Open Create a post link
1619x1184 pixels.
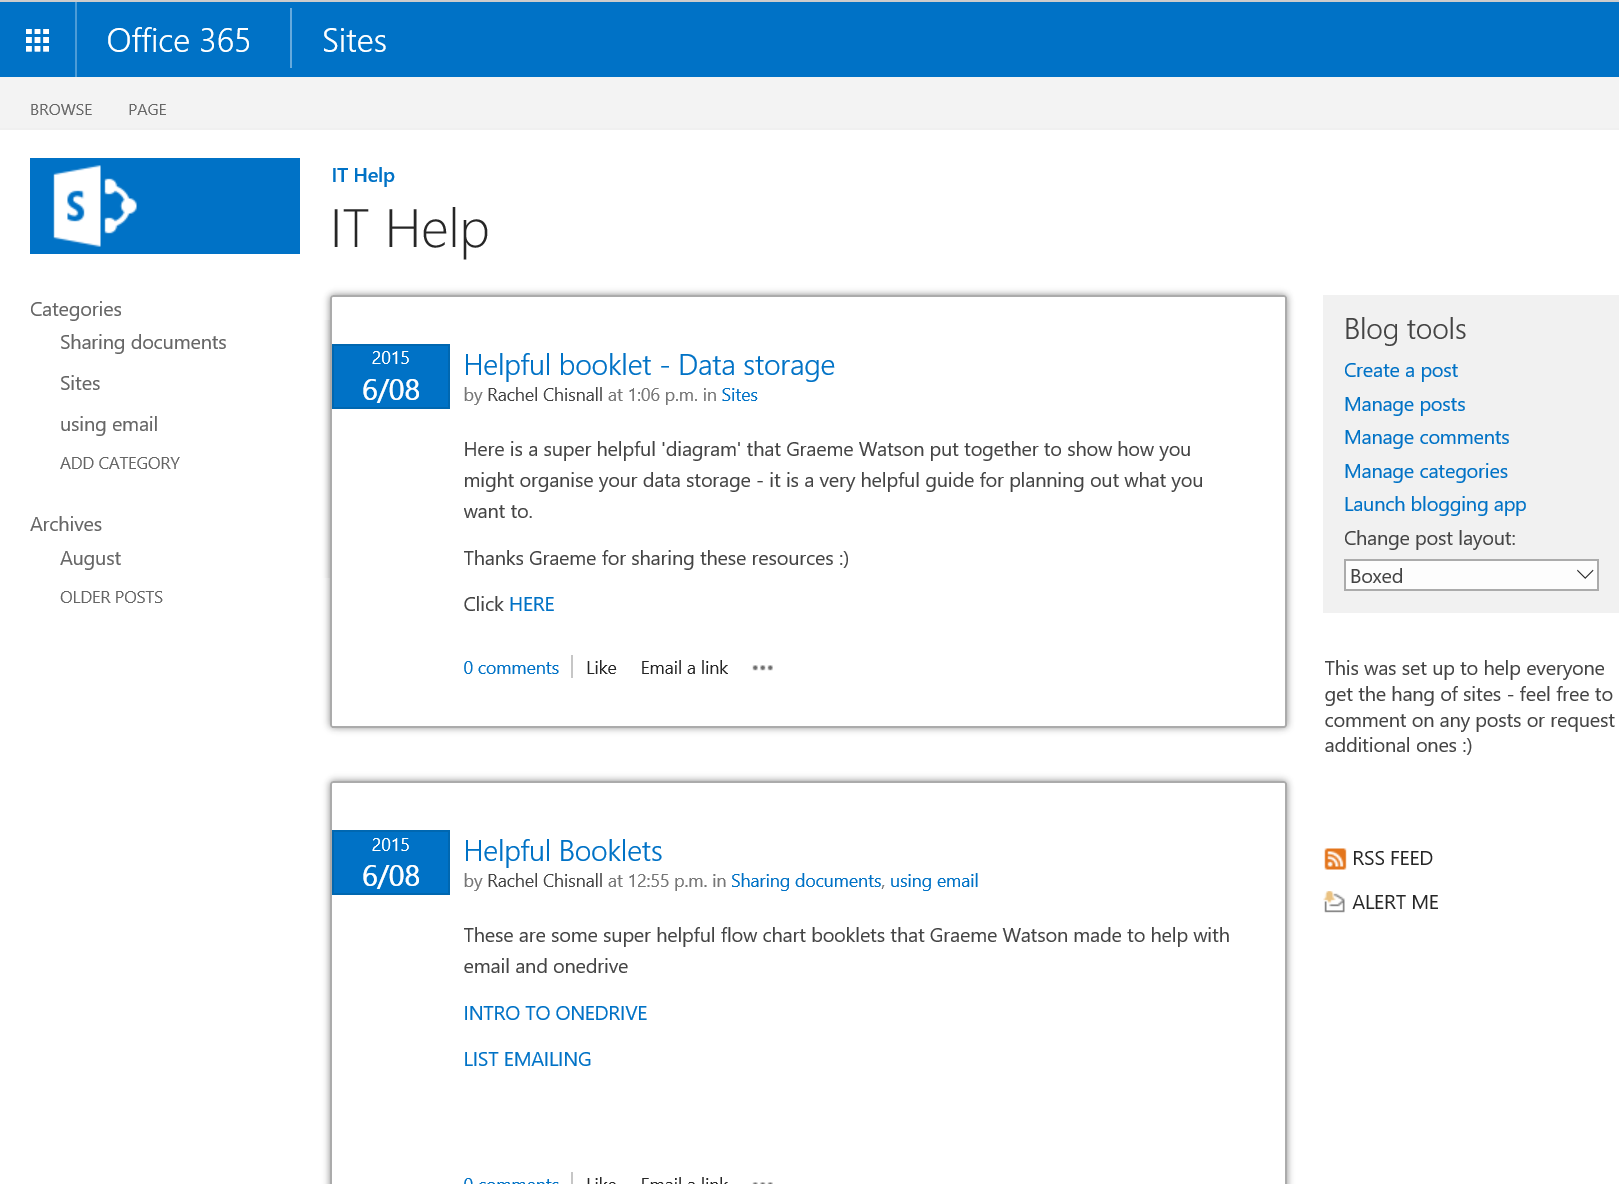tap(1400, 370)
